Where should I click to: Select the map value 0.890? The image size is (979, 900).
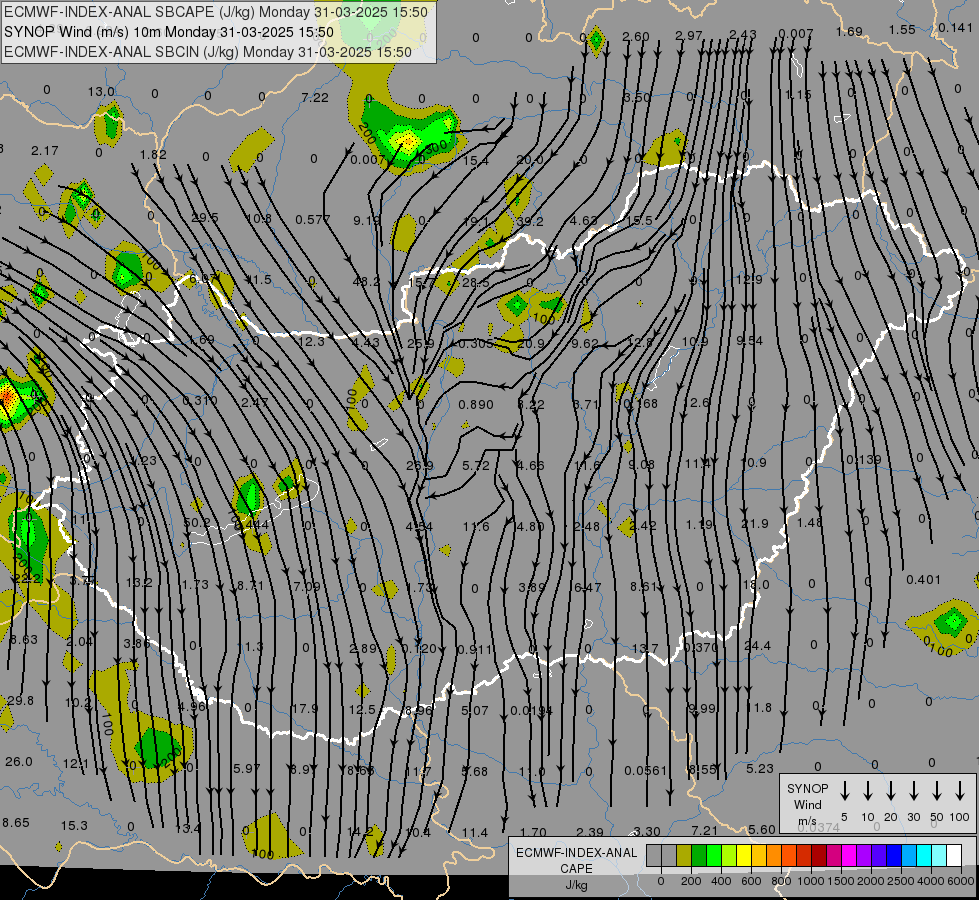[x=476, y=405]
